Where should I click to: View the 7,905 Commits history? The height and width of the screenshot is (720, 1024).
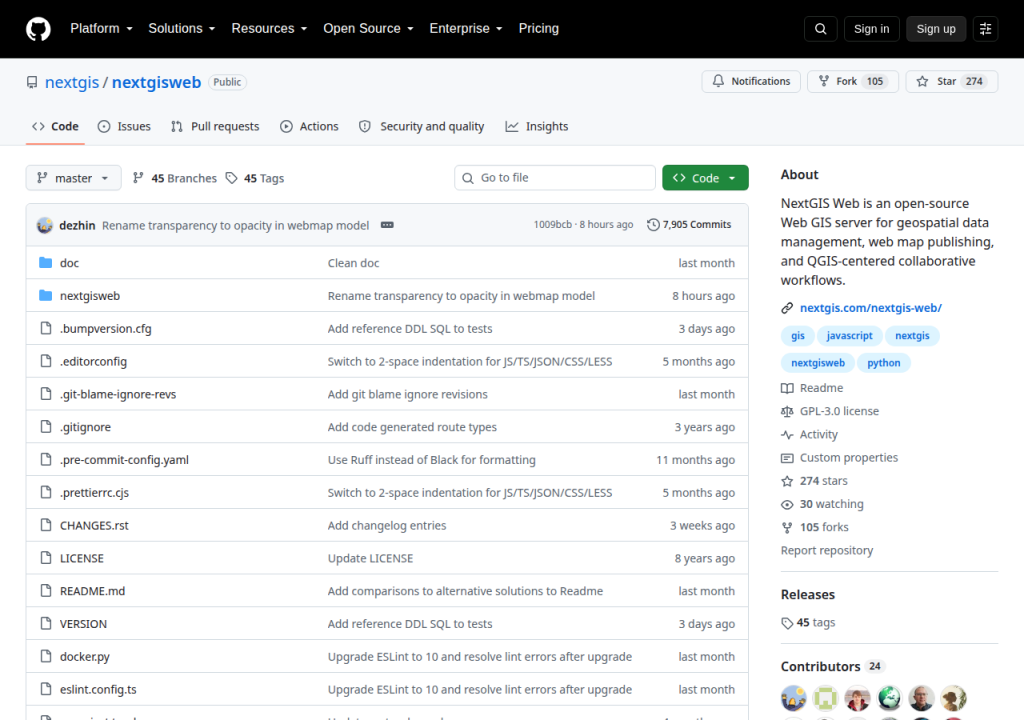(689, 225)
